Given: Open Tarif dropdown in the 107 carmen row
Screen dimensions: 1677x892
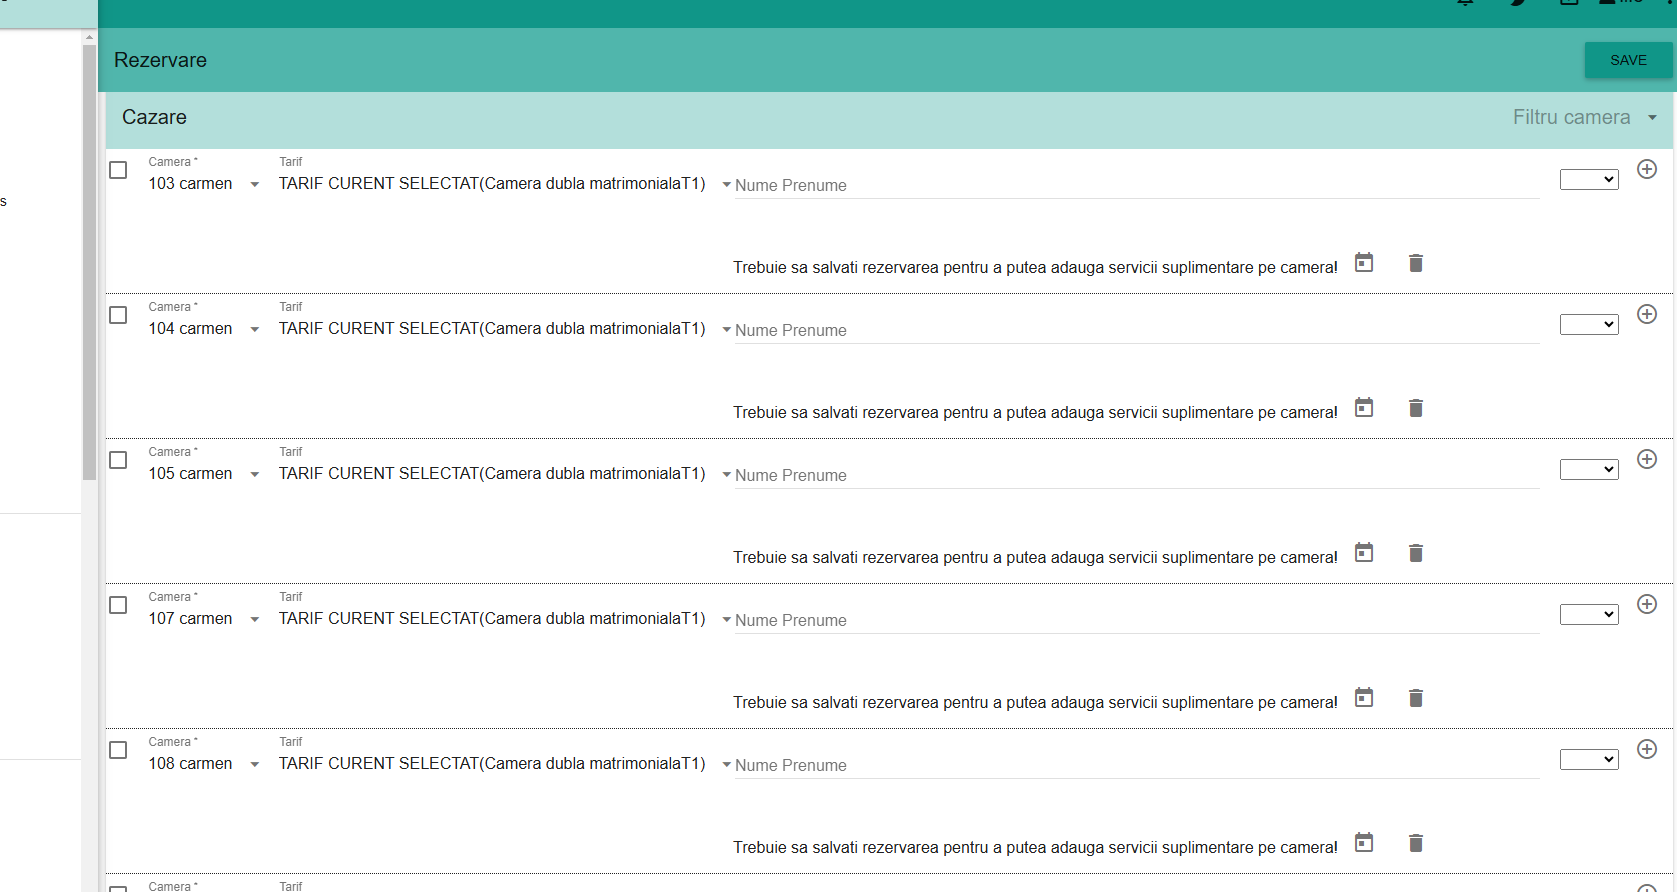Looking at the screenshot, I should [505, 619].
